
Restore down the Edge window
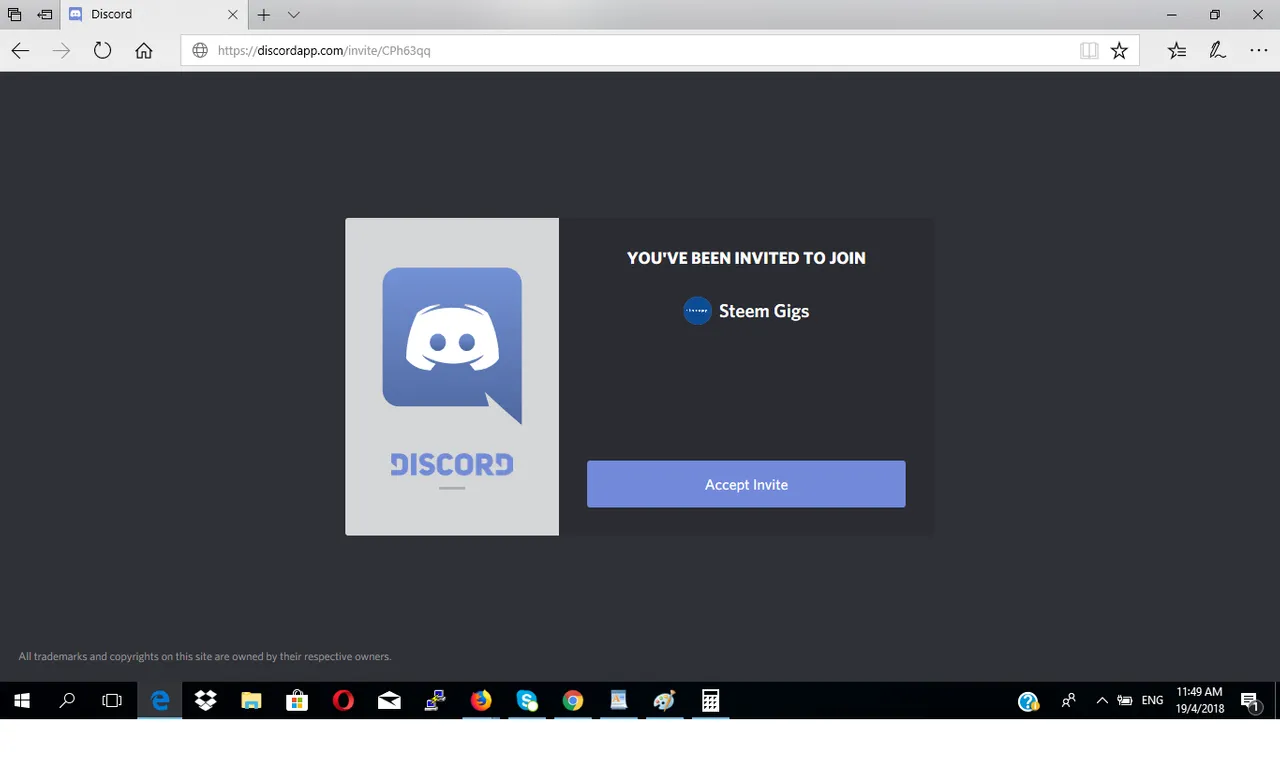[1215, 15]
